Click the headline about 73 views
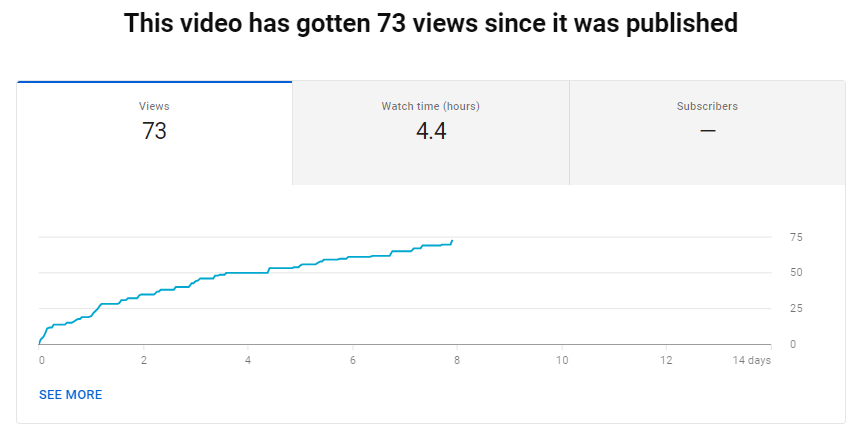The height and width of the screenshot is (436, 856). 430,23
